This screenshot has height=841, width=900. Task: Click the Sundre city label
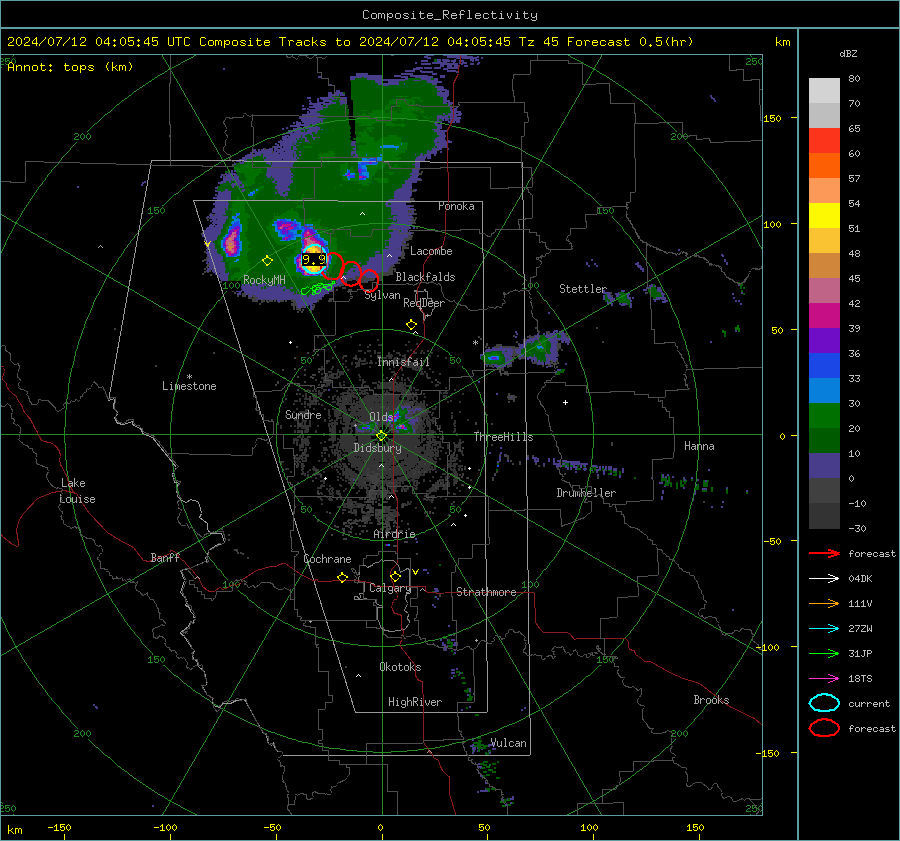[303, 414]
